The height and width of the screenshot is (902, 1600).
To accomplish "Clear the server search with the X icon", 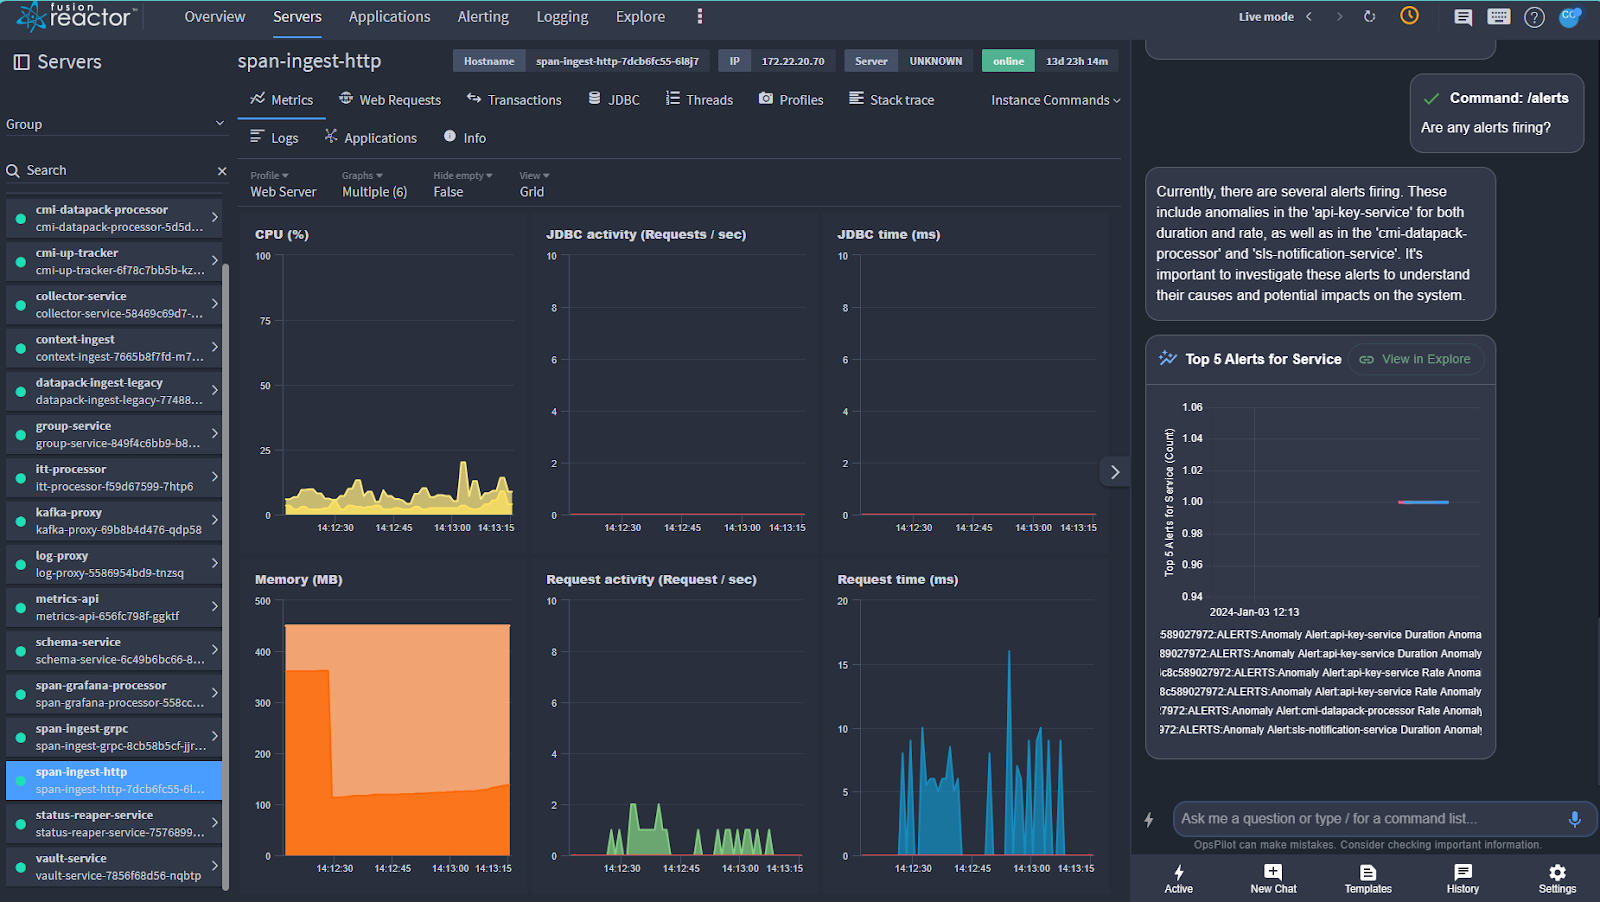I will pos(222,171).
